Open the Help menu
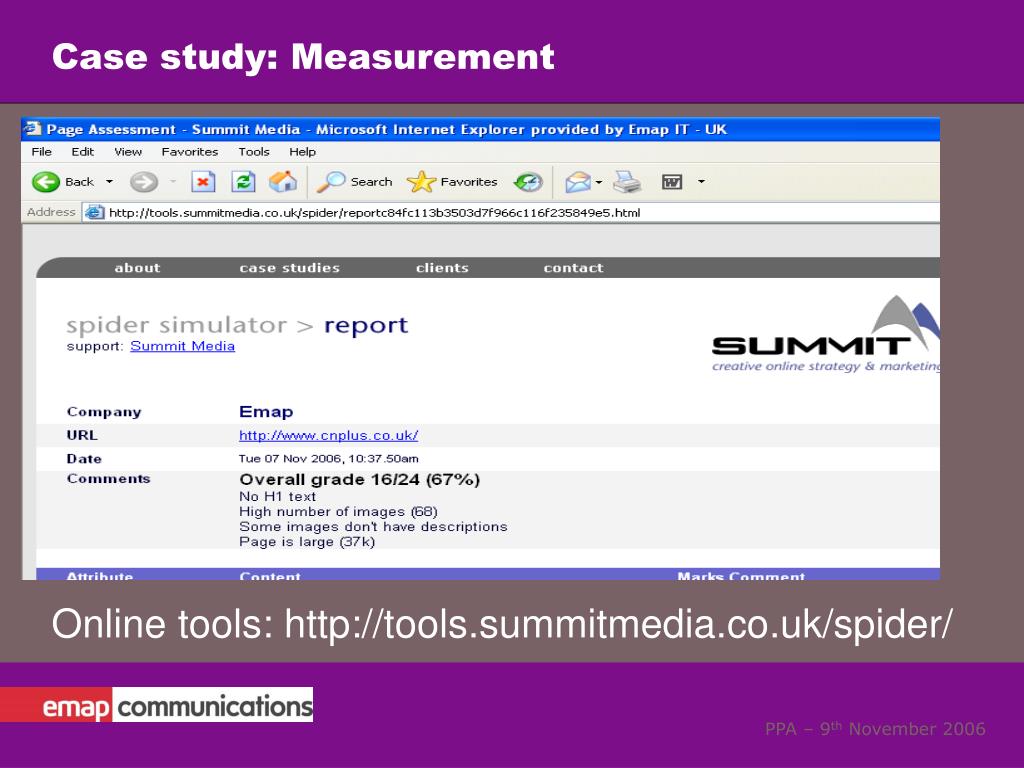 pos(302,152)
